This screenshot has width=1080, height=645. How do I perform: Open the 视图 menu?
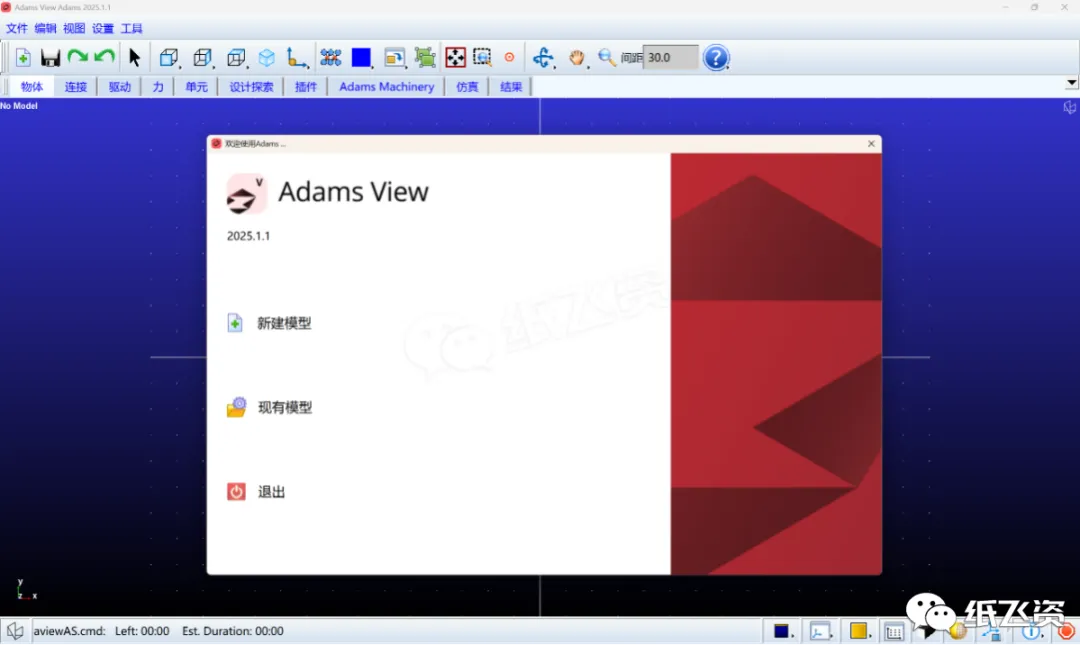pyautogui.click(x=74, y=28)
